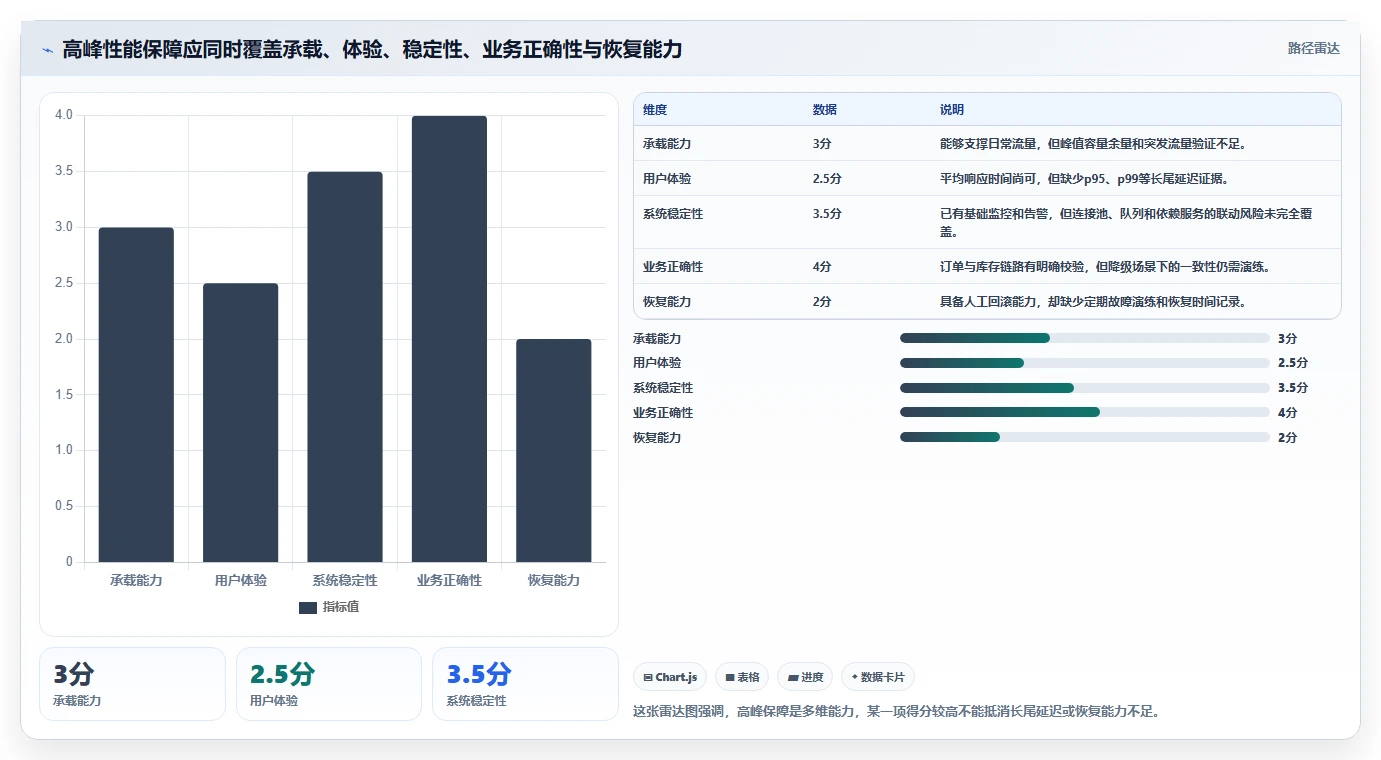Click the 恢复能力 bar in the chart
The width and height of the screenshot is (1381, 760).
tap(554, 451)
